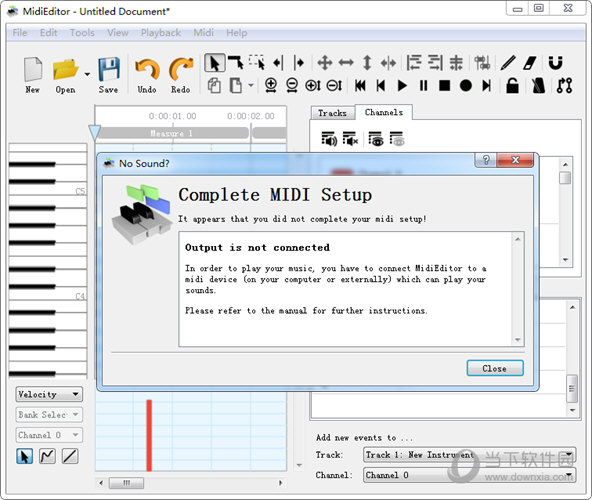This screenshot has width=592, height=500.
Task: Select freehand curve edit mode
Action: (x=48, y=456)
